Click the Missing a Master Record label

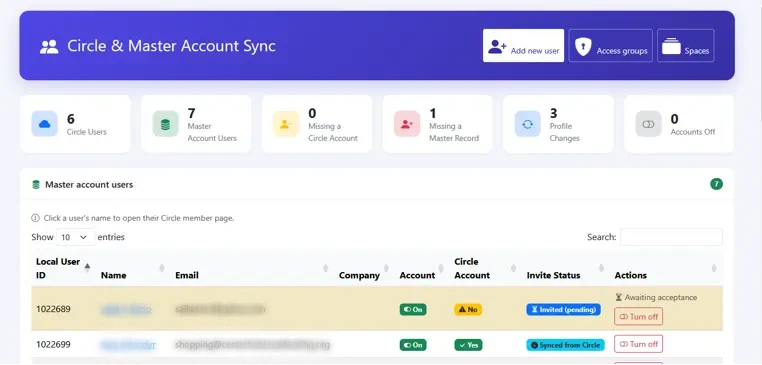454,132
